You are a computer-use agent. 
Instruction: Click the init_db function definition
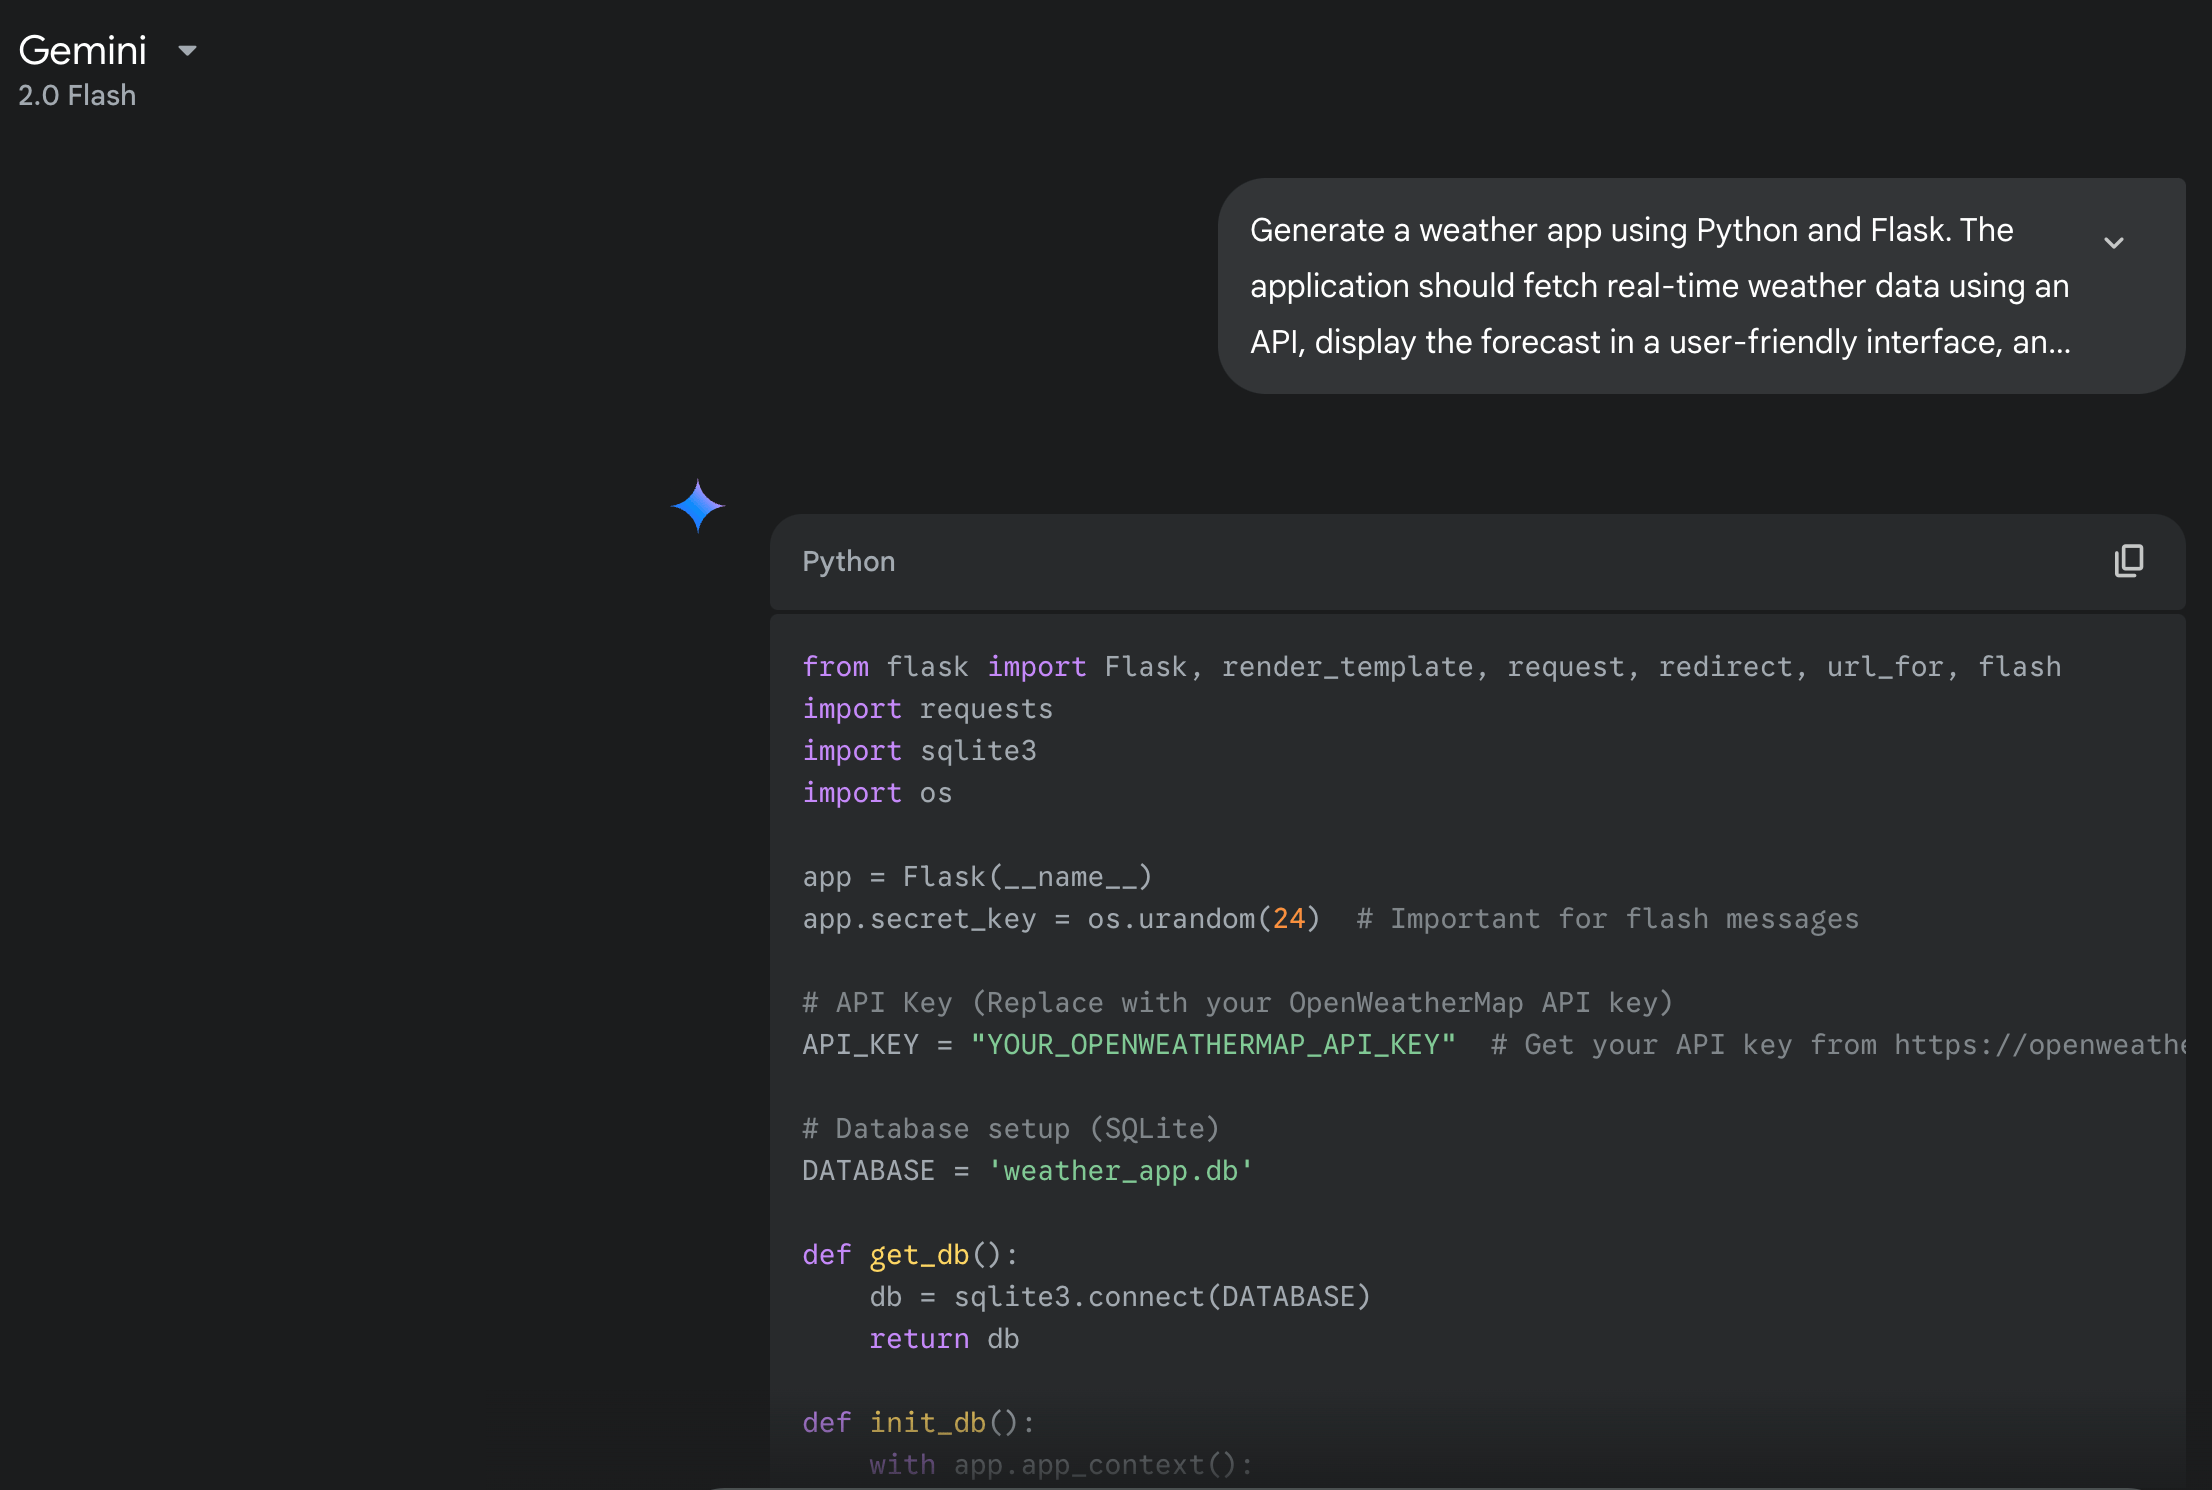tap(927, 1421)
